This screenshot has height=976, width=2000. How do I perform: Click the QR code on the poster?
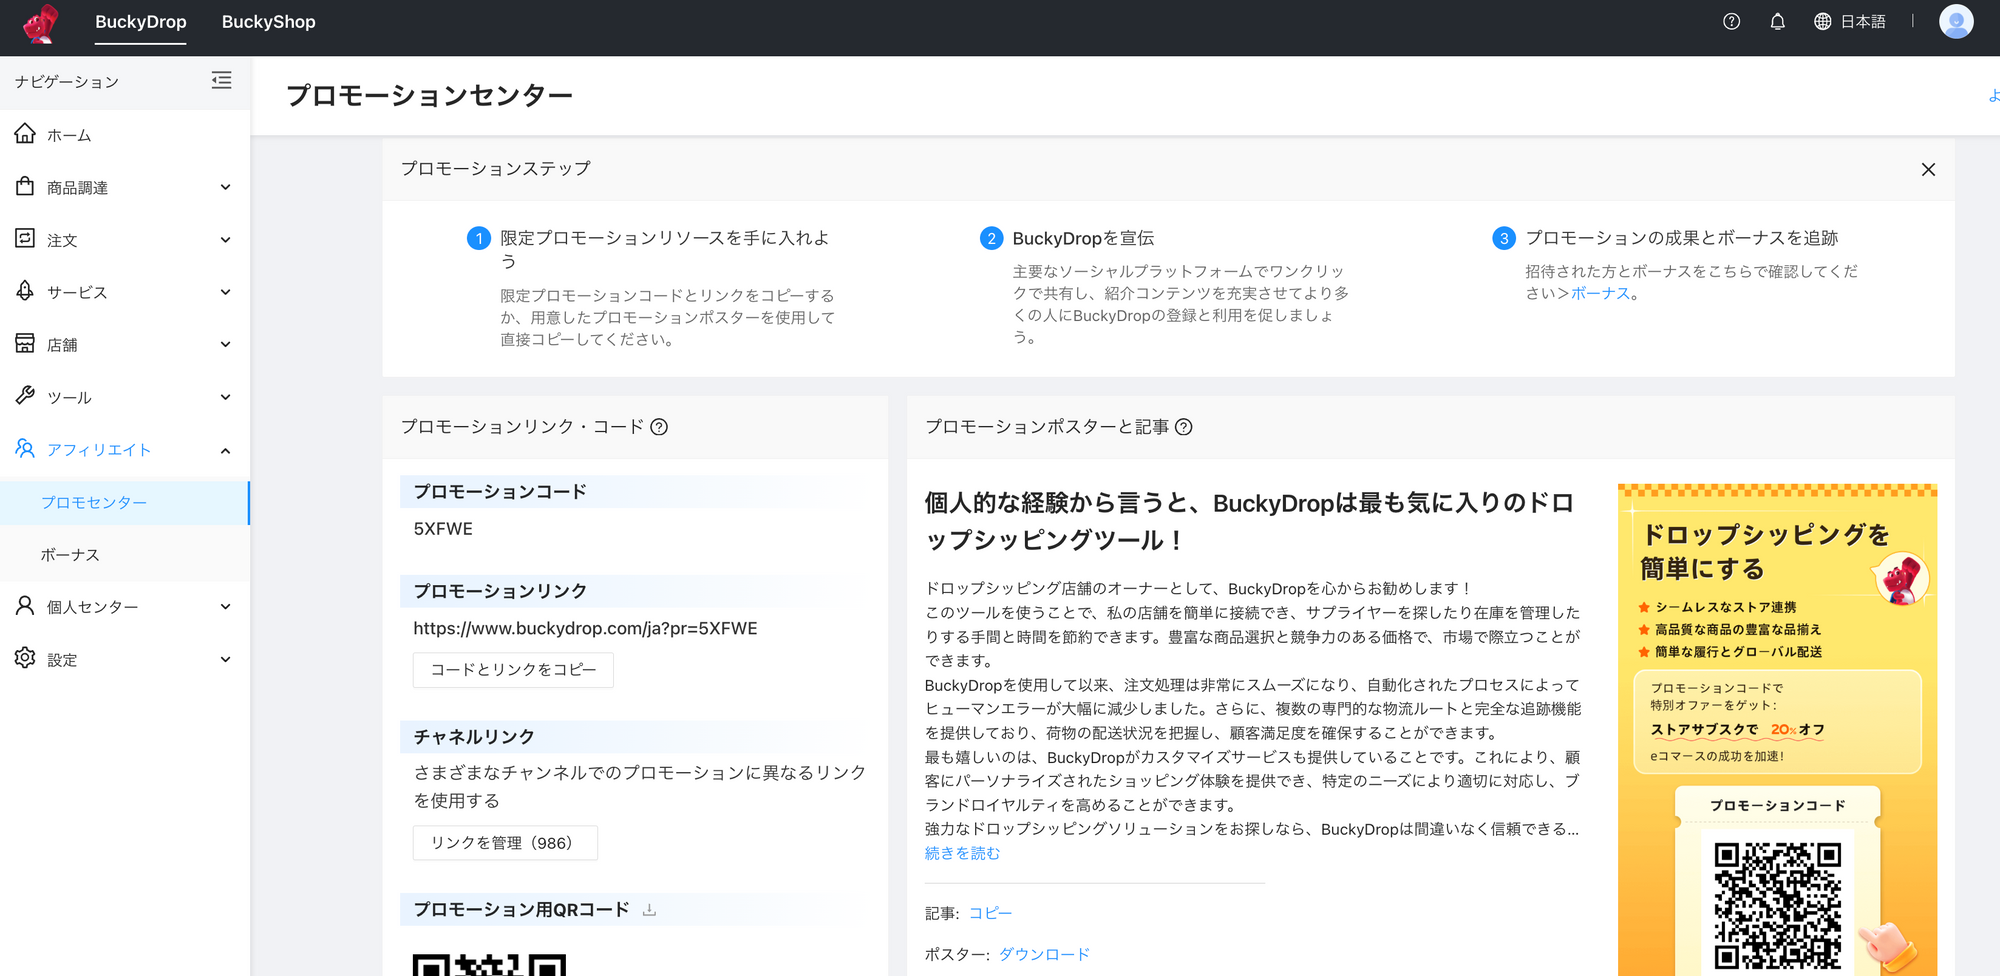1777,906
